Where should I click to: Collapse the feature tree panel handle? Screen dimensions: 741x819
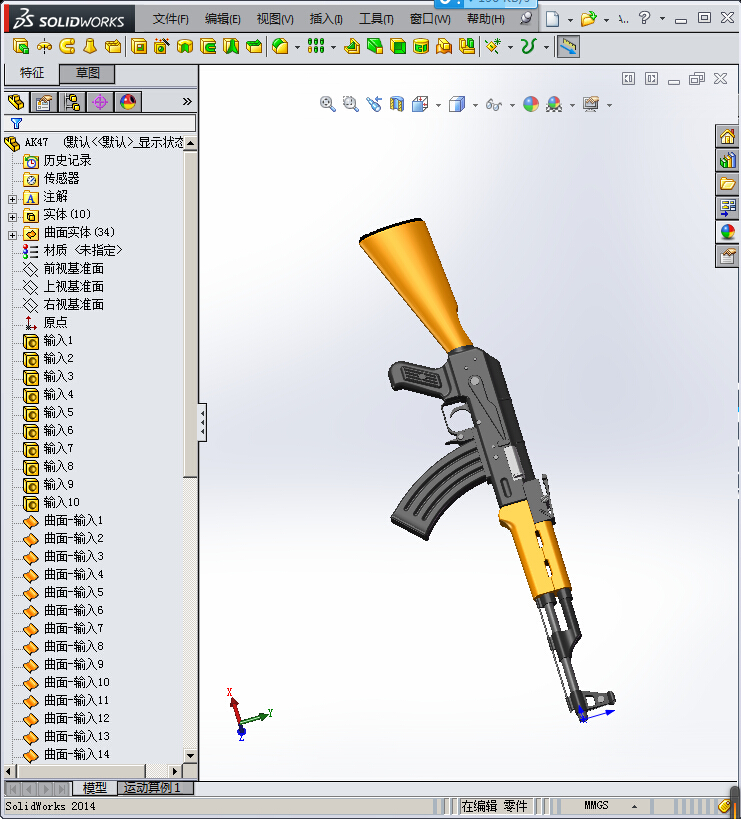pyautogui.click(x=203, y=422)
